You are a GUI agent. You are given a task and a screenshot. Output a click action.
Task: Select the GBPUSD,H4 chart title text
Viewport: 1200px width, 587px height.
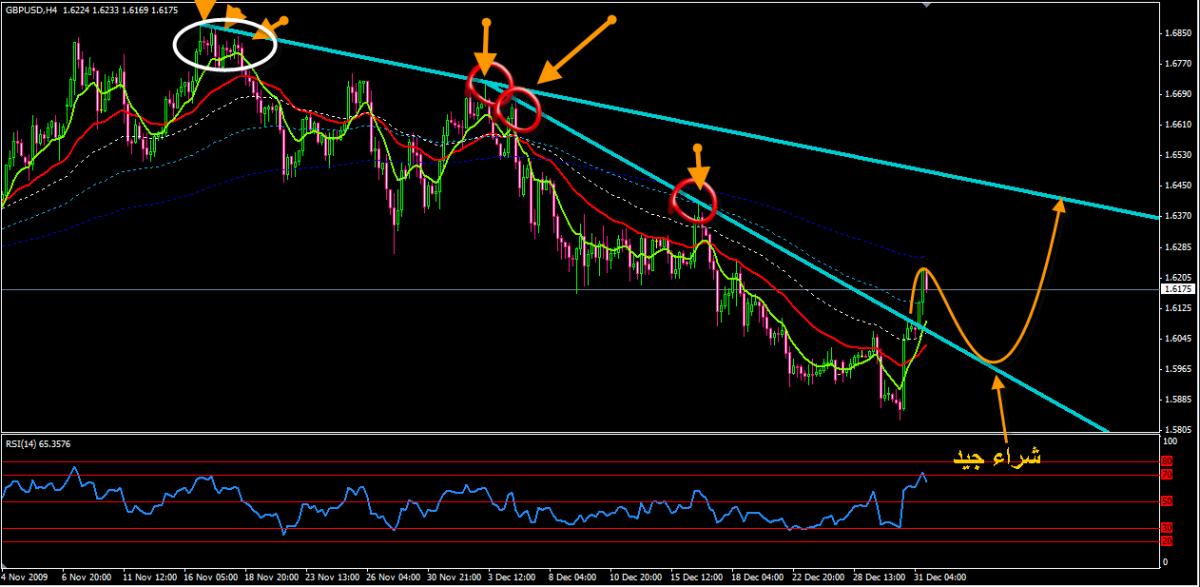30,10
